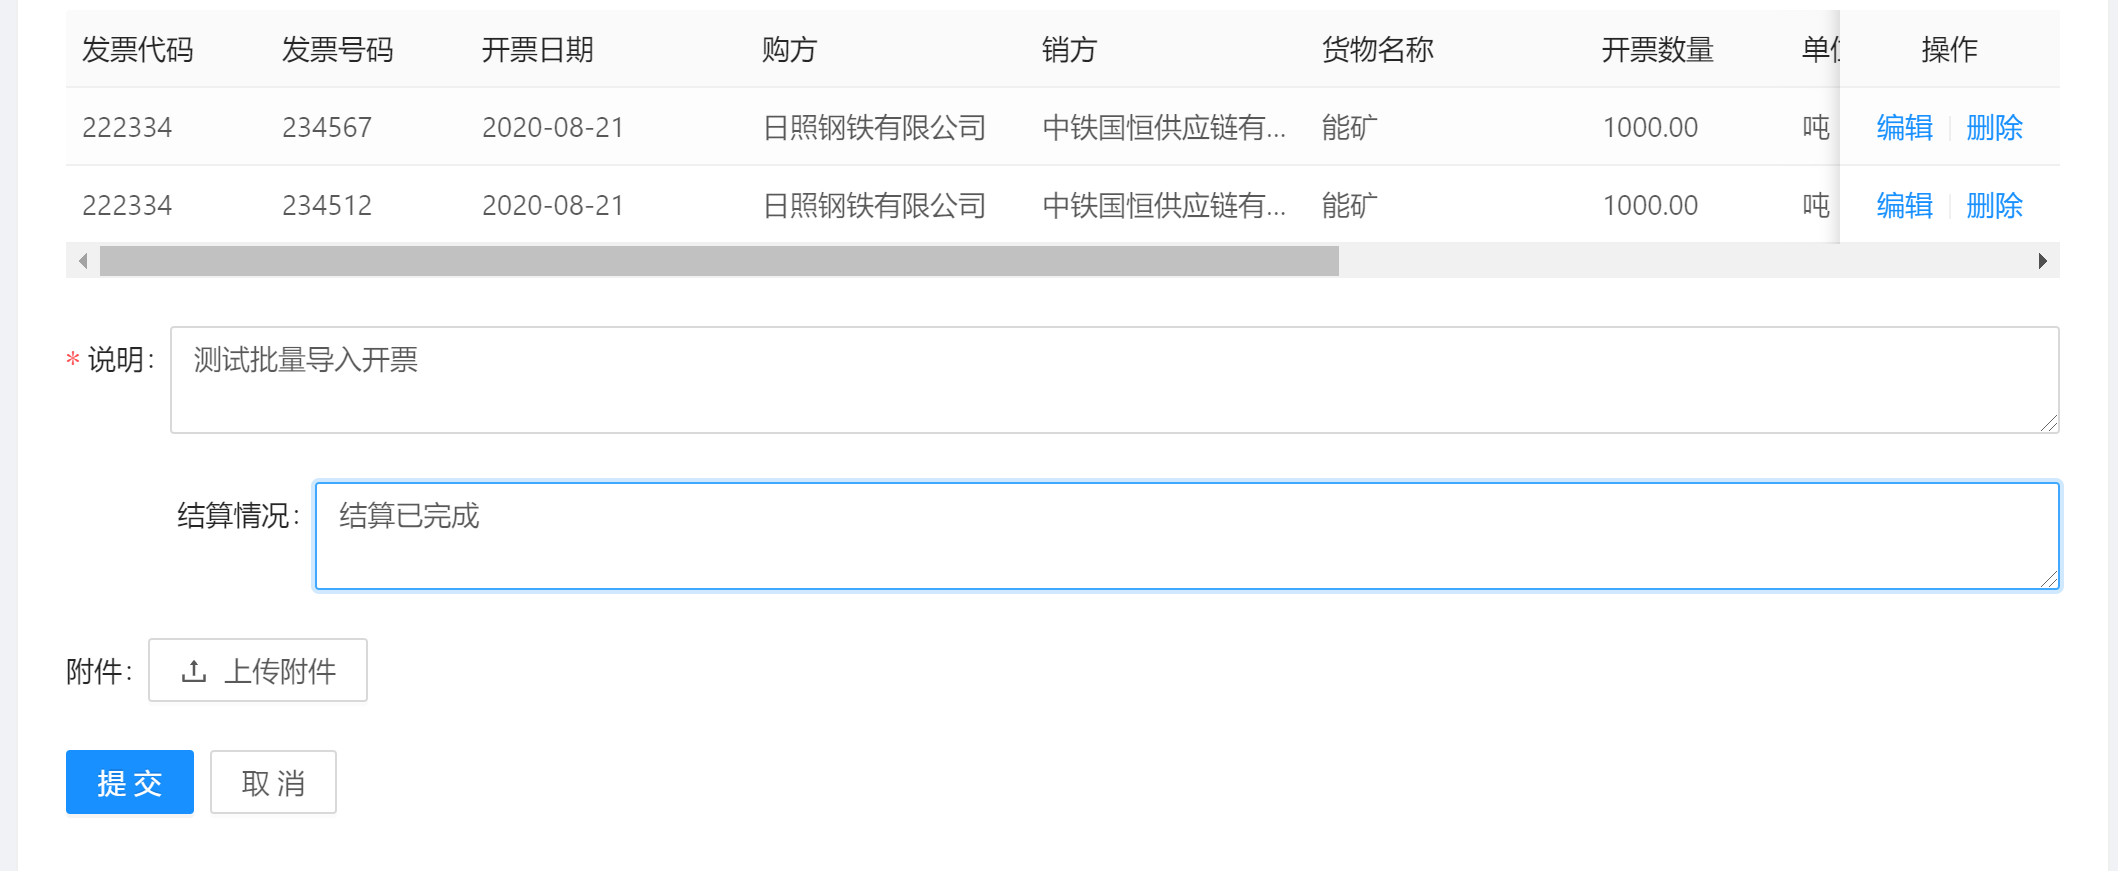Edit the invoice row numbered 234512
The width and height of the screenshot is (2118, 871).
1904,205
